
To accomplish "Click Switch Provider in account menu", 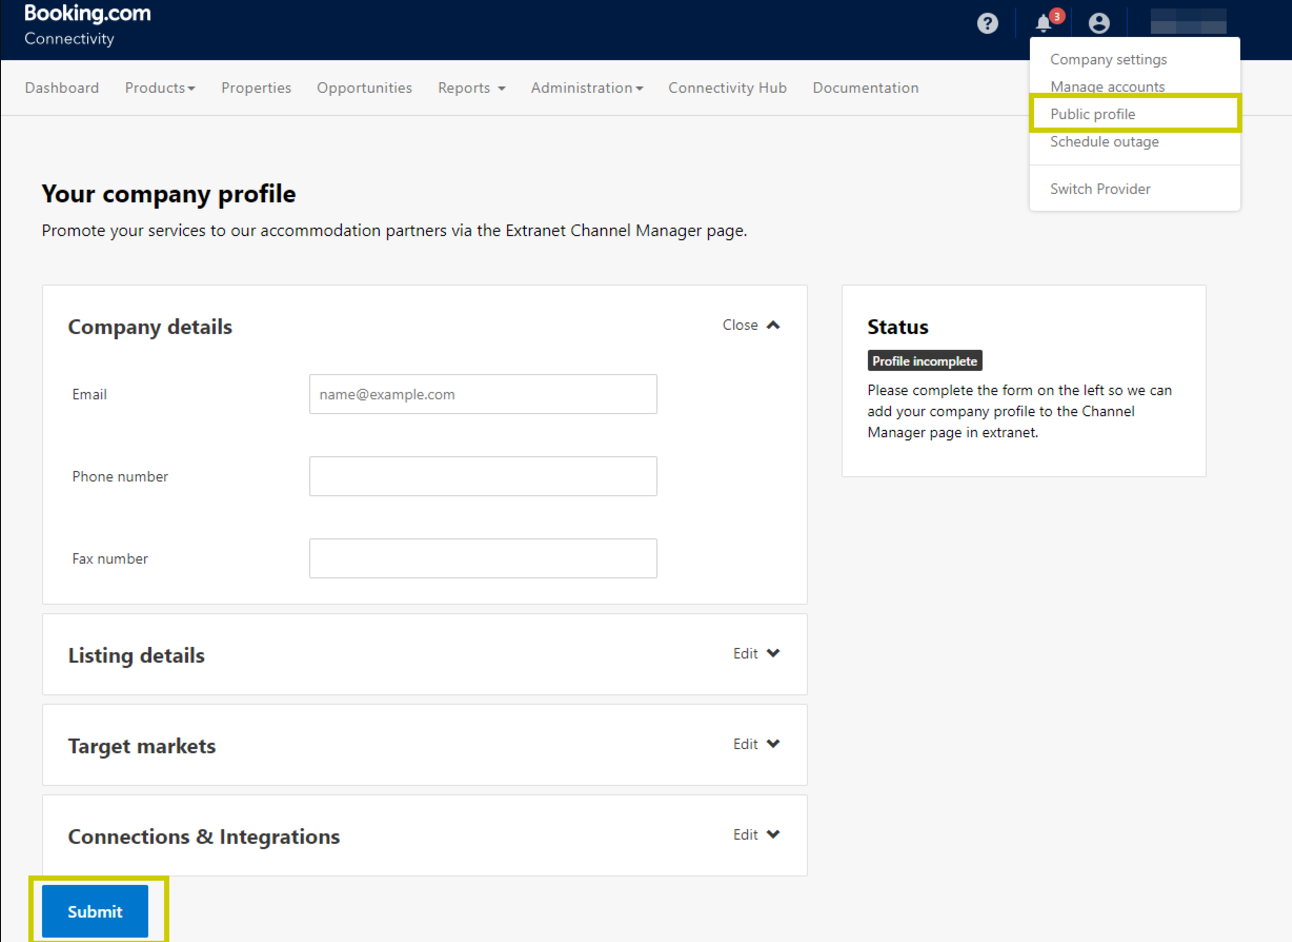I will (1100, 189).
